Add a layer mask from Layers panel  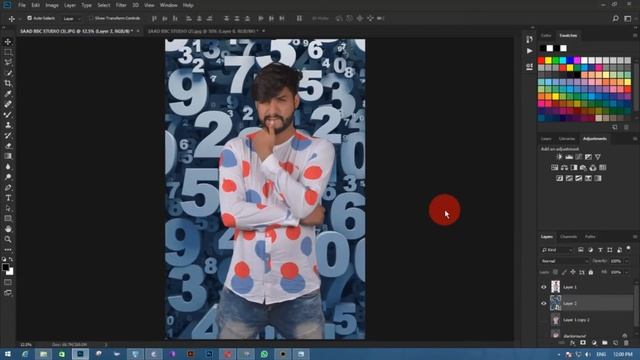pyautogui.click(x=583, y=343)
